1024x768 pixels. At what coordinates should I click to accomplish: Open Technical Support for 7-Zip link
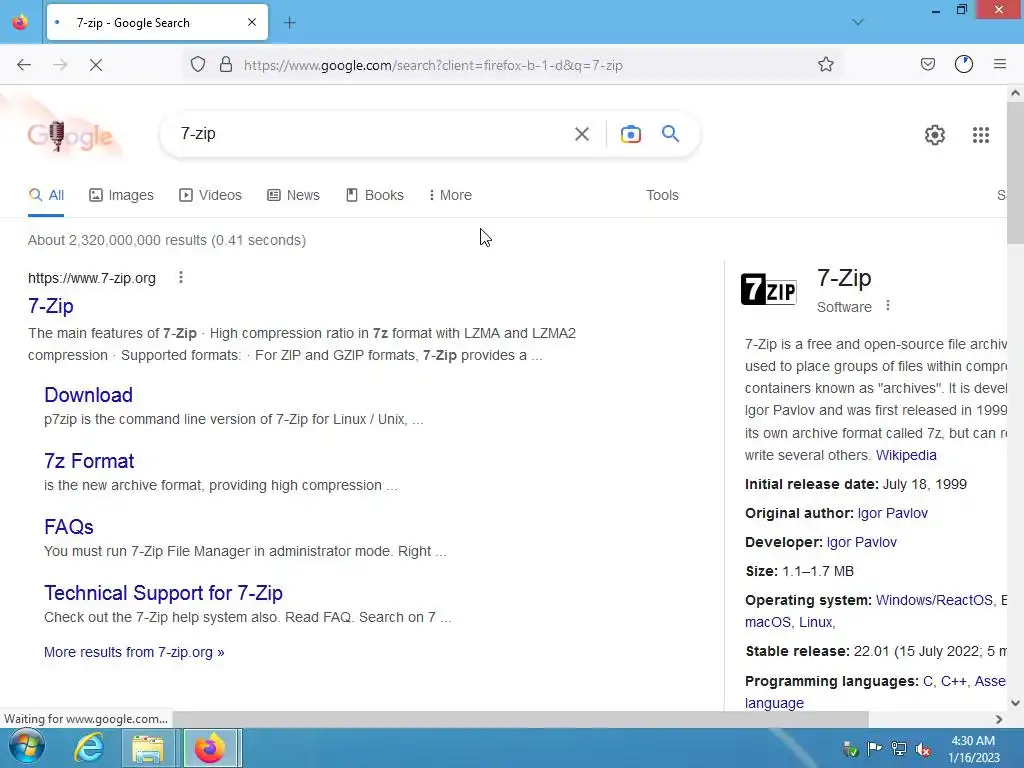click(163, 592)
